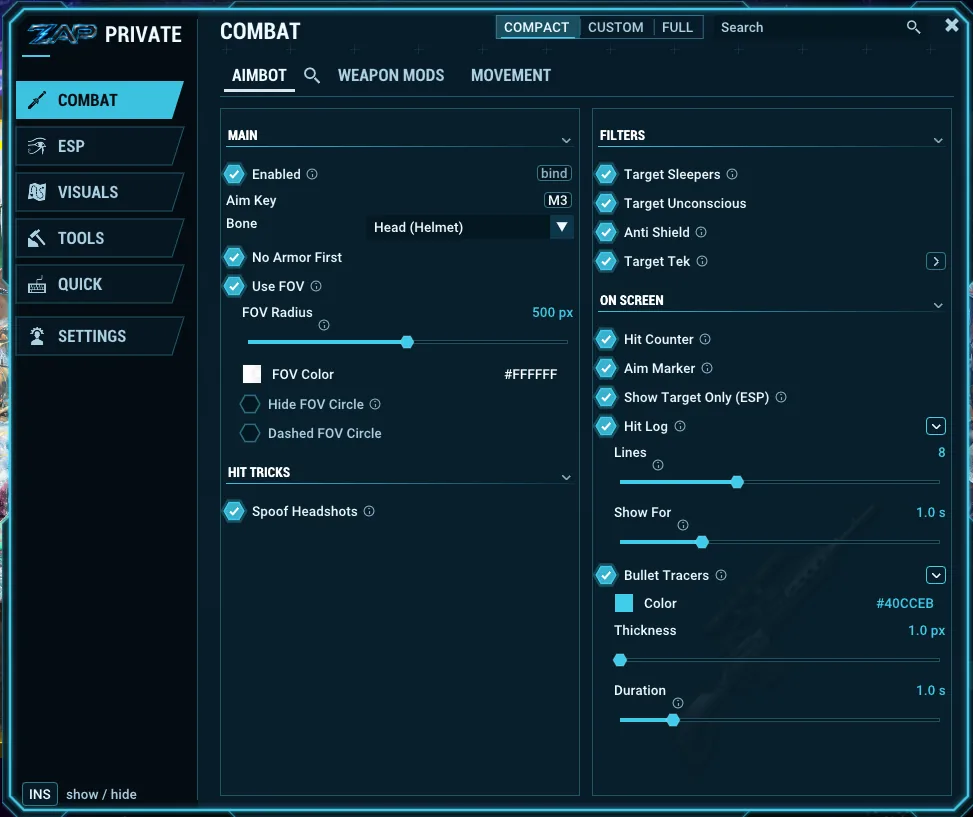973x817 pixels.
Task: Show info icon under FOV Radius
Action: (x=324, y=325)
